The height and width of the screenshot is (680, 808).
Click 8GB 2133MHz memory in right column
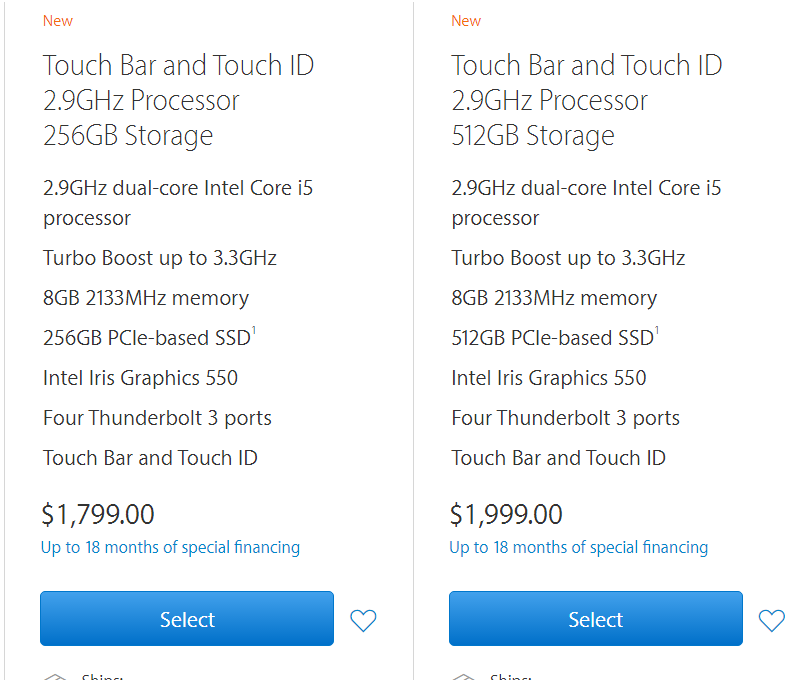(554, 298)
